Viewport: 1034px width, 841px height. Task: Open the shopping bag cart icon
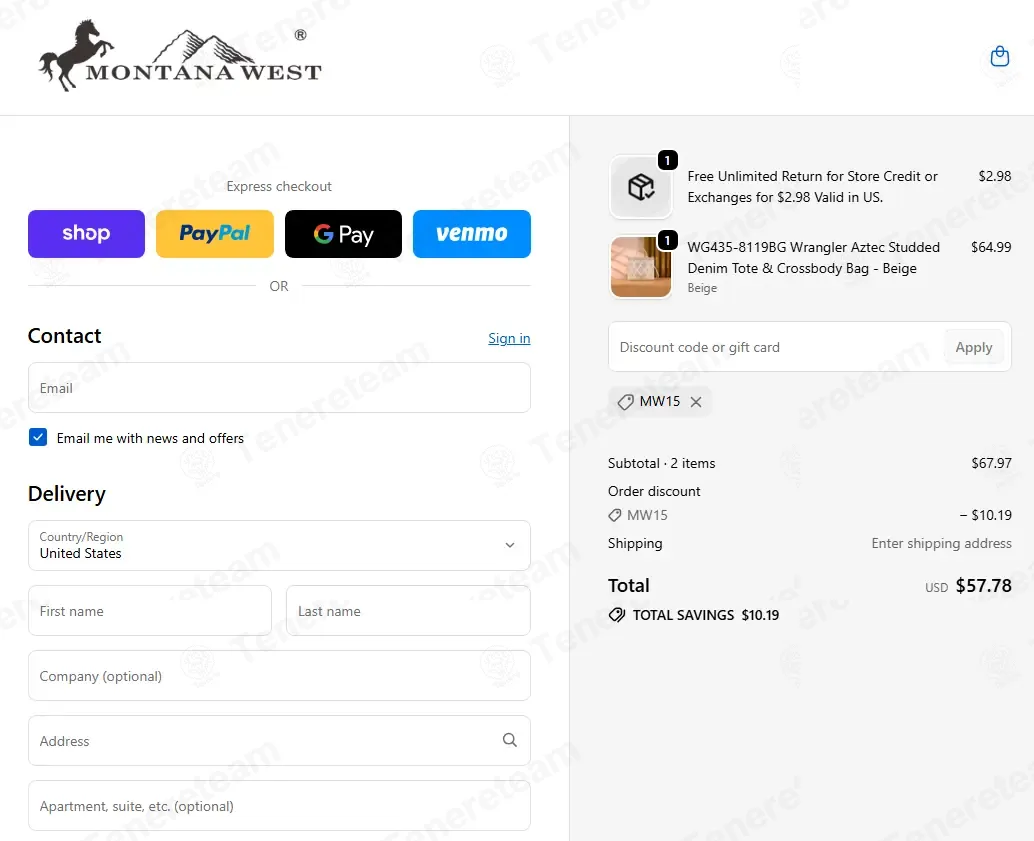(x=1000, y=57)
